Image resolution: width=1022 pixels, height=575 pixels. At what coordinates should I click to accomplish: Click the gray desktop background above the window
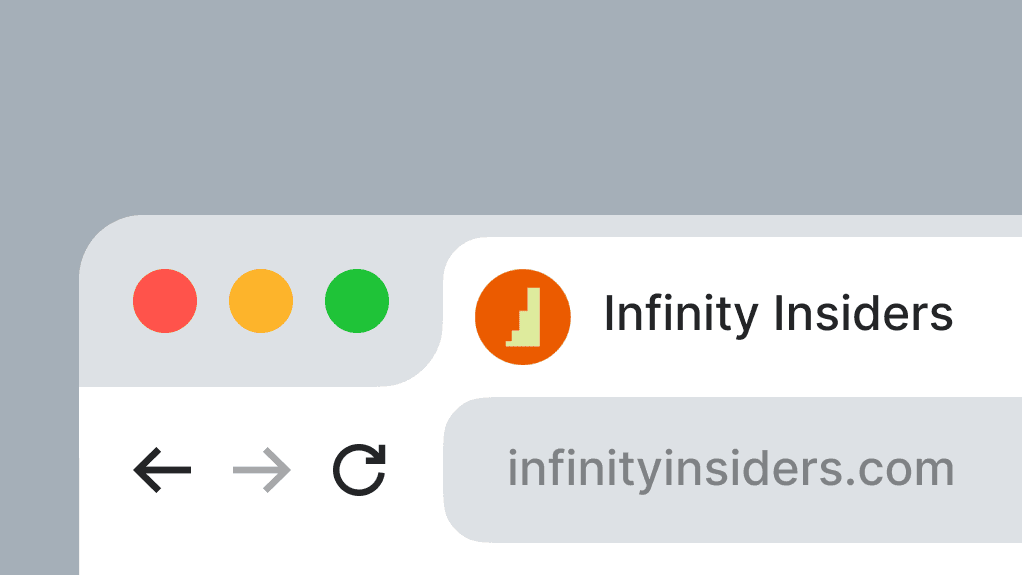coord(511,104)
